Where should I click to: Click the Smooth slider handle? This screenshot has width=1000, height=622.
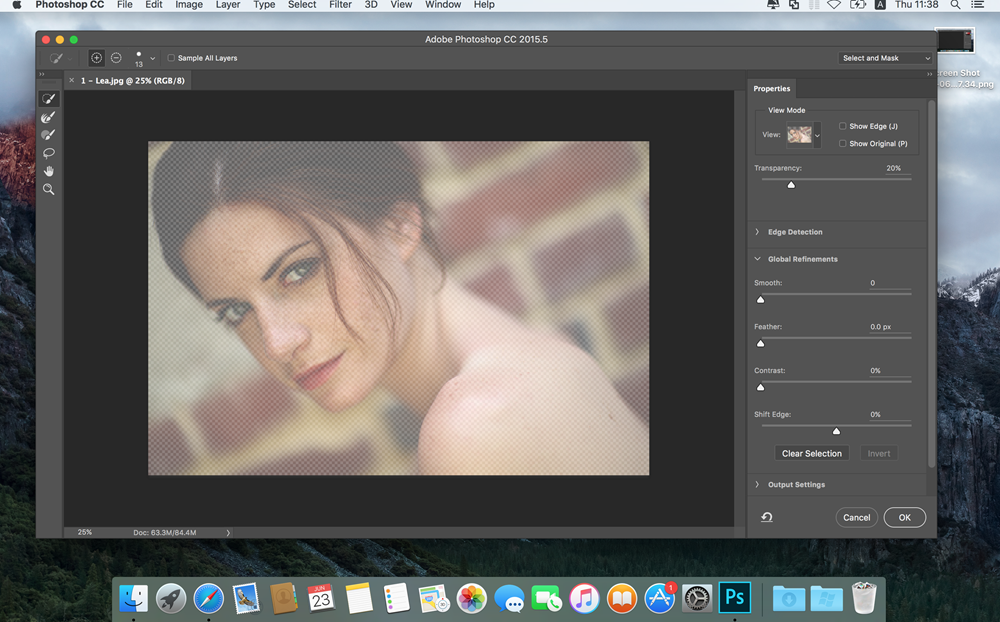(x=760, y=299)
